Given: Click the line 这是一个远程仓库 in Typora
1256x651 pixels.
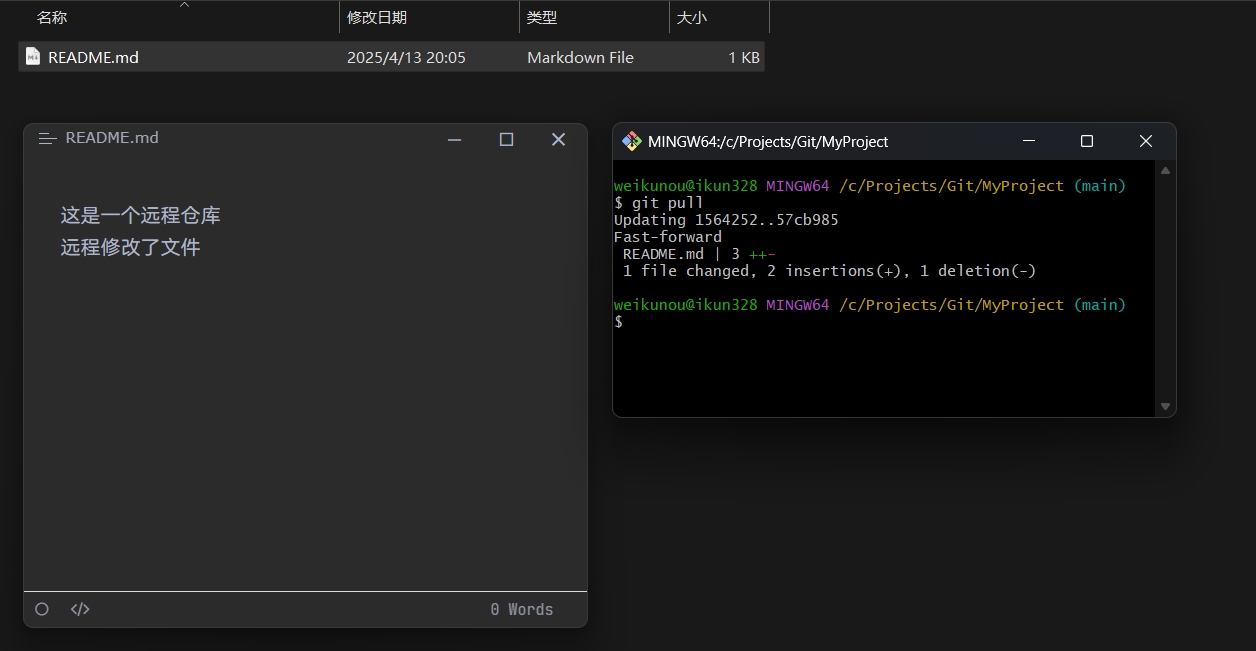Looking at the screenshot, I should tap(140, 215).
